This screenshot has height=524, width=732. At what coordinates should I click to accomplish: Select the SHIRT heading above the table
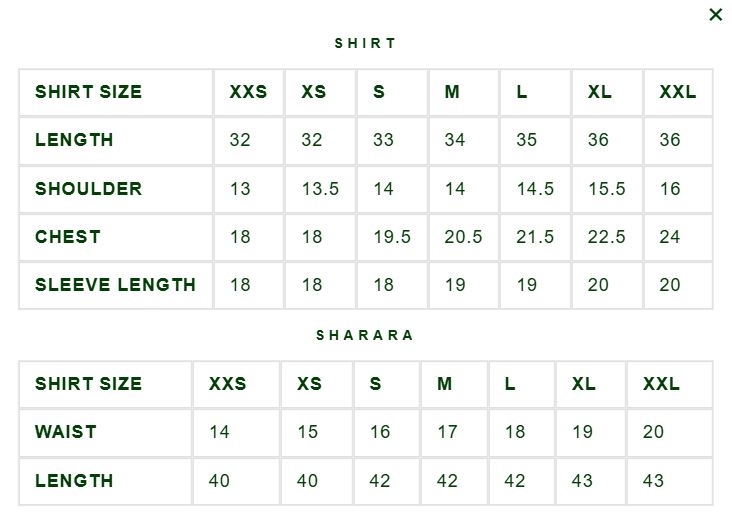point(365,43)
